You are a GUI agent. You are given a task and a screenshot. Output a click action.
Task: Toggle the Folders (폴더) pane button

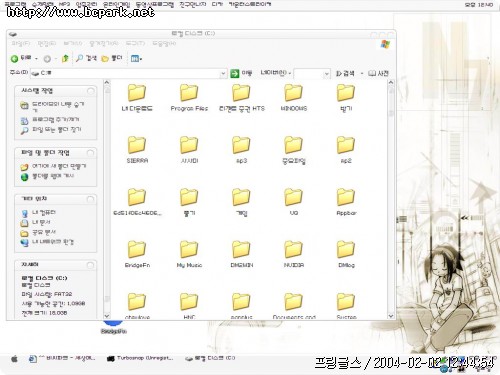[x=112, y=58]
